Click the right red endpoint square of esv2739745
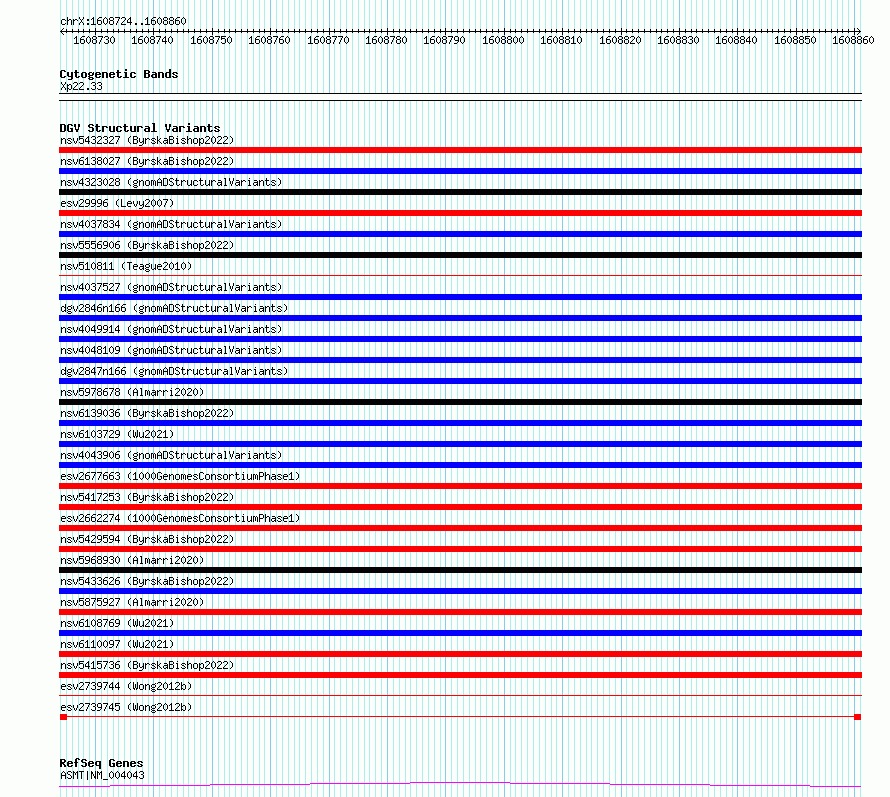The width and height of the screenshot is (890, 797). pos(858,717)
